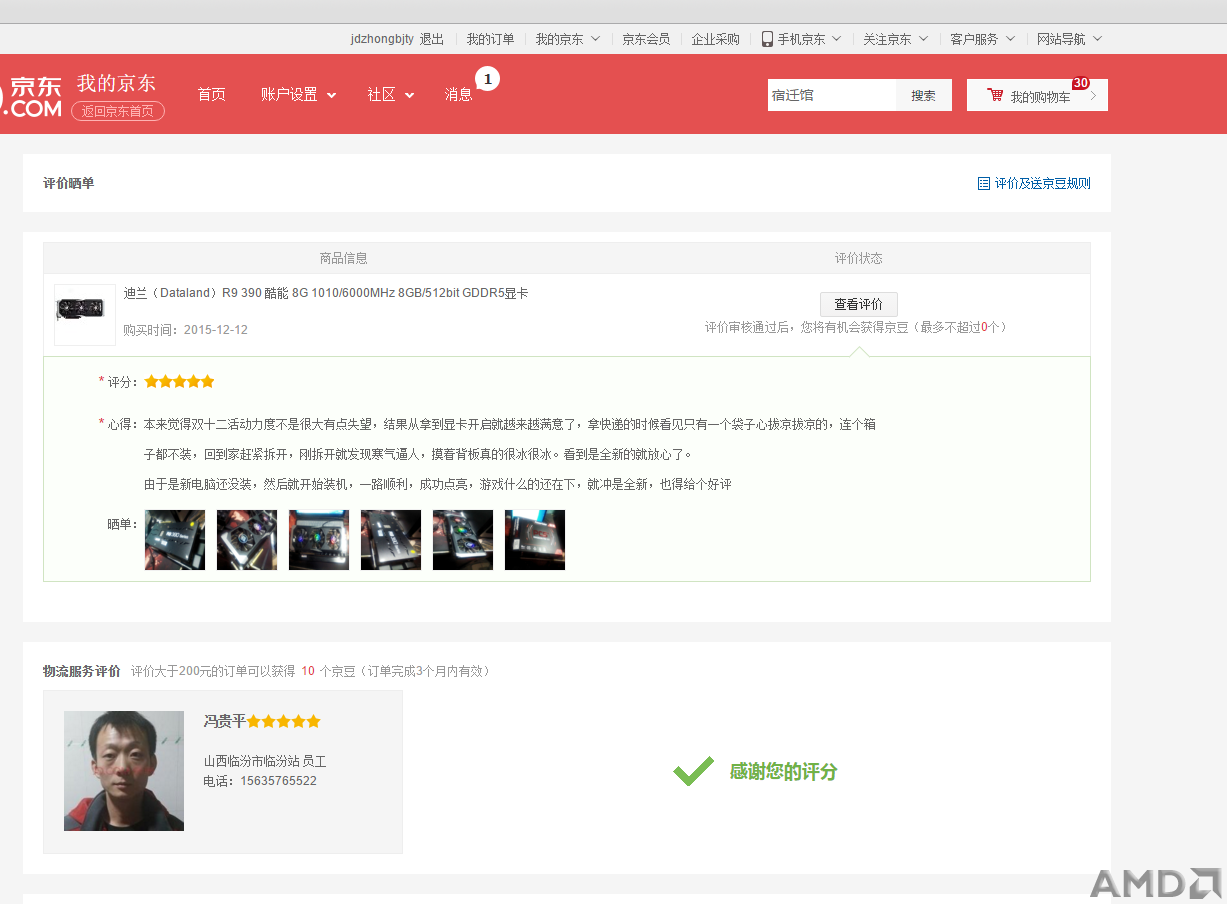Open the 社区 dropdown menu

coord(390,95)
